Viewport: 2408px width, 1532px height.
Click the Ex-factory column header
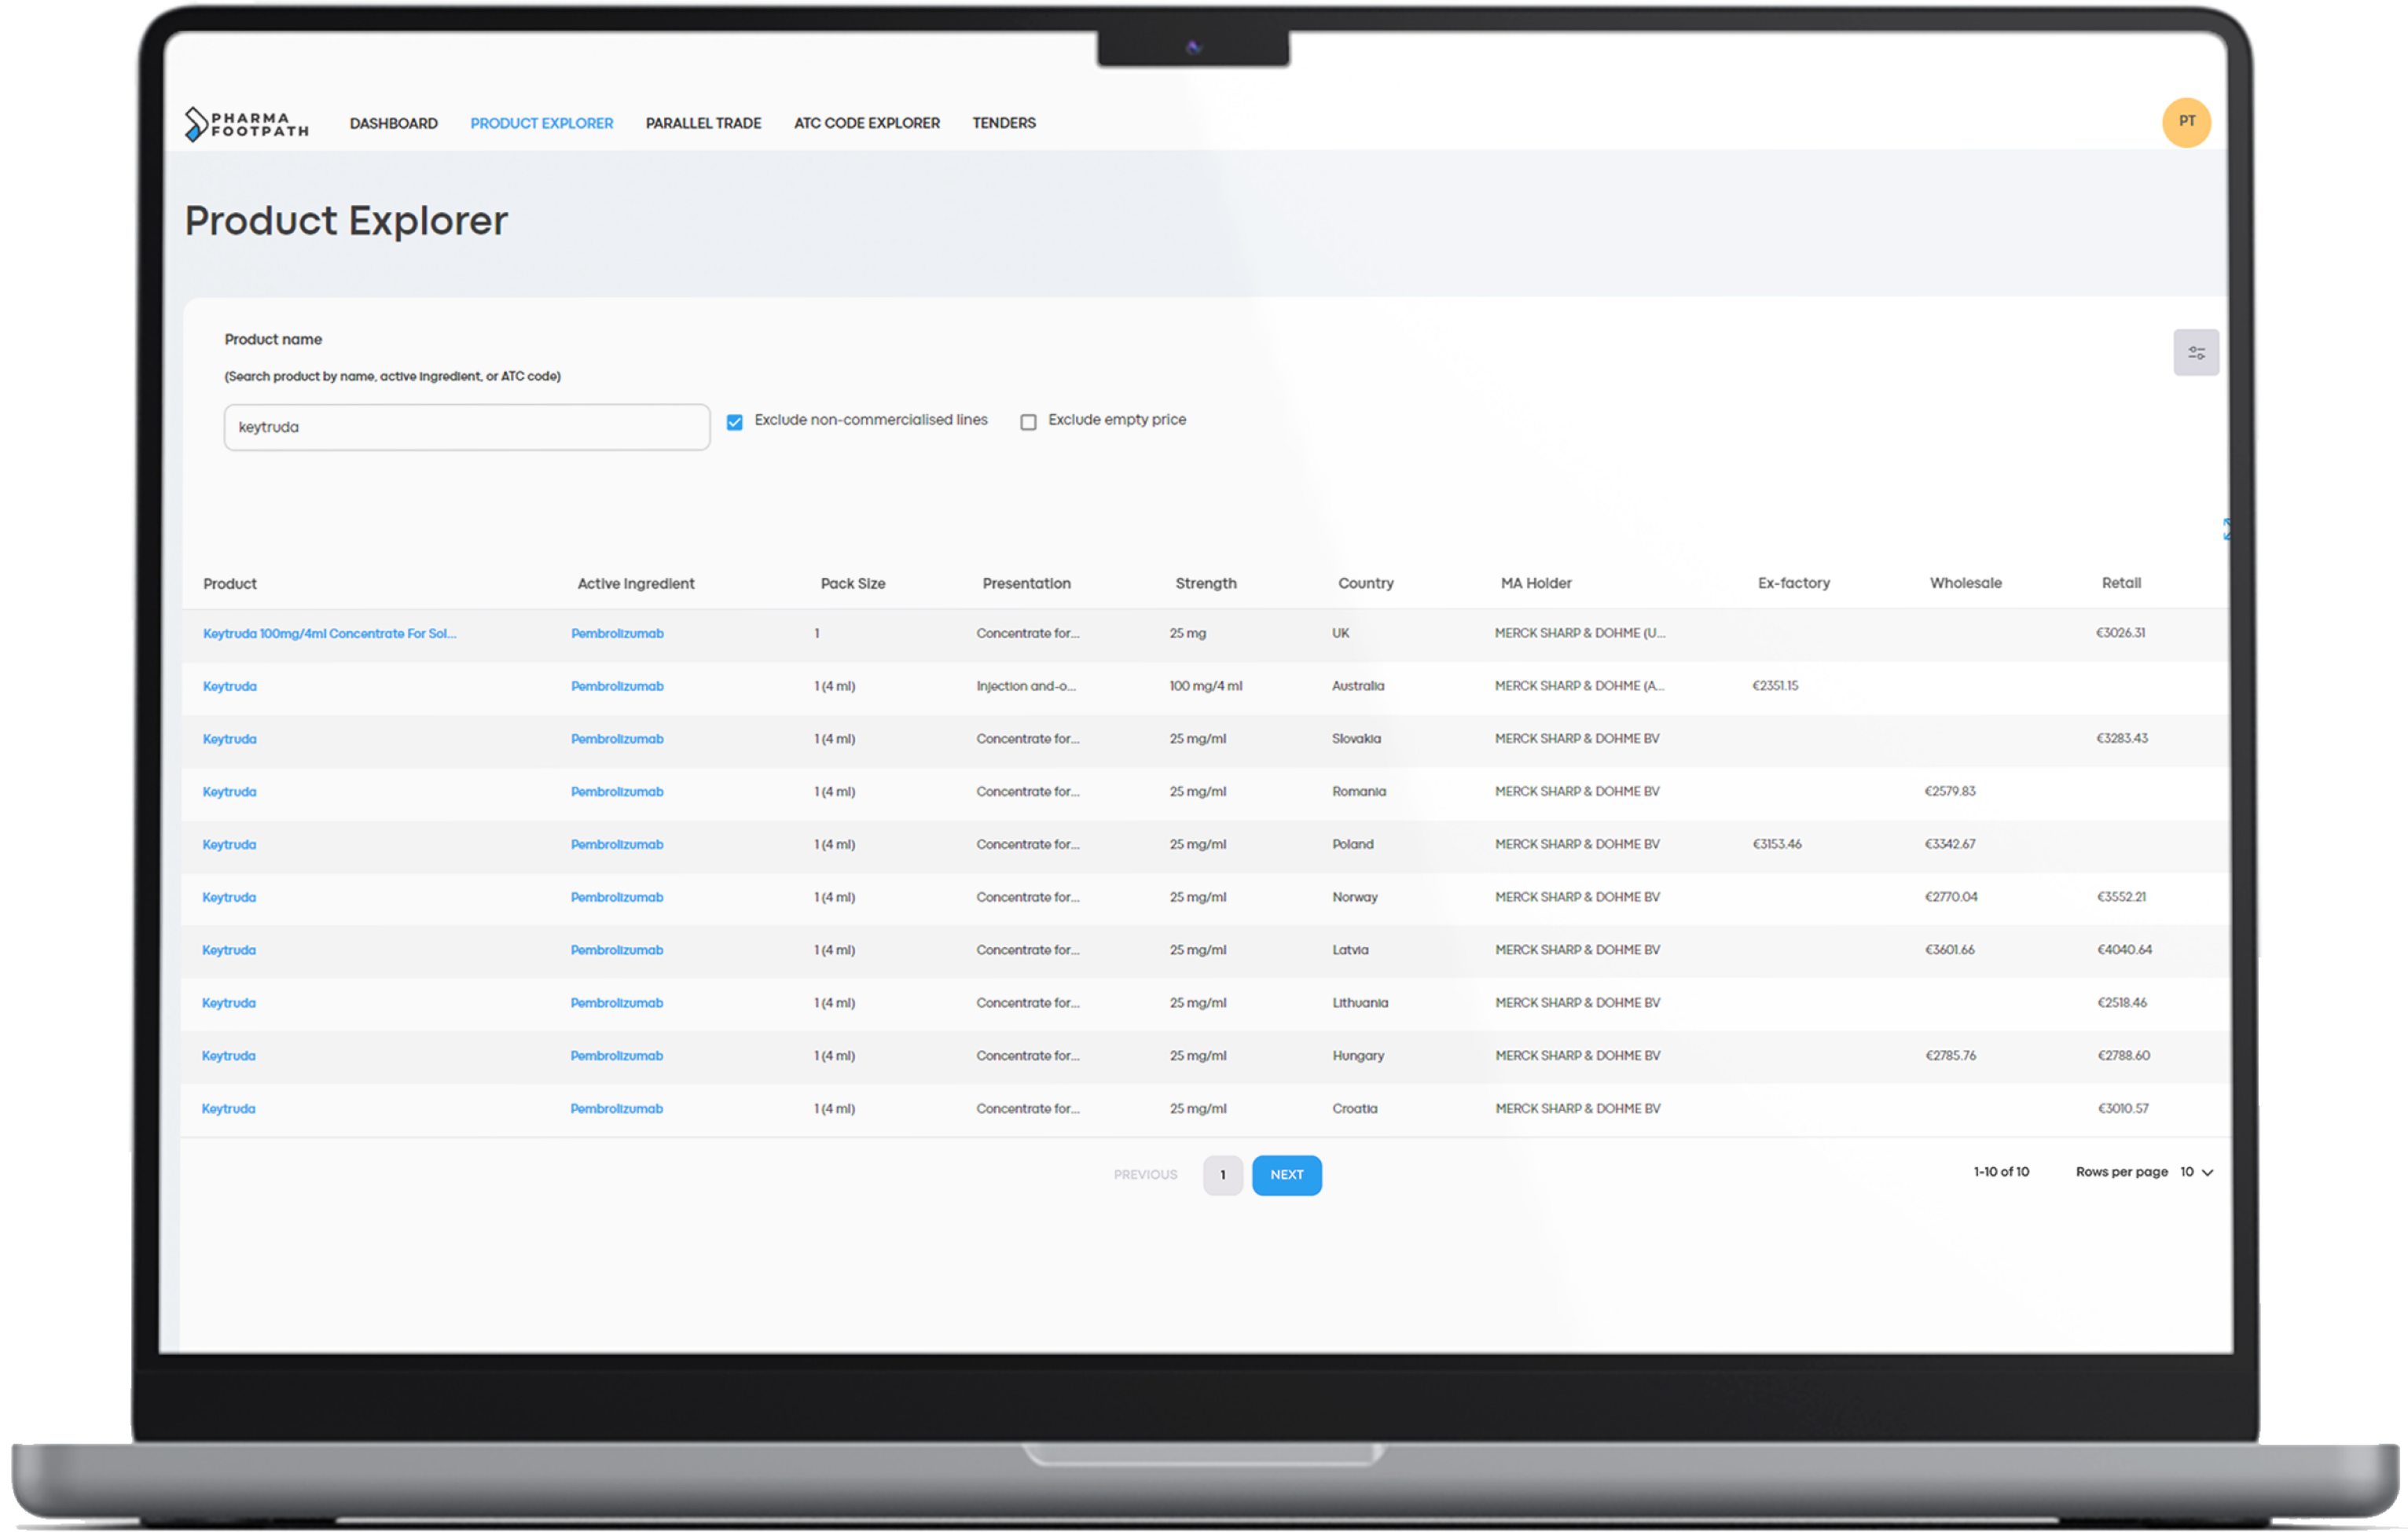point(1794,583)
